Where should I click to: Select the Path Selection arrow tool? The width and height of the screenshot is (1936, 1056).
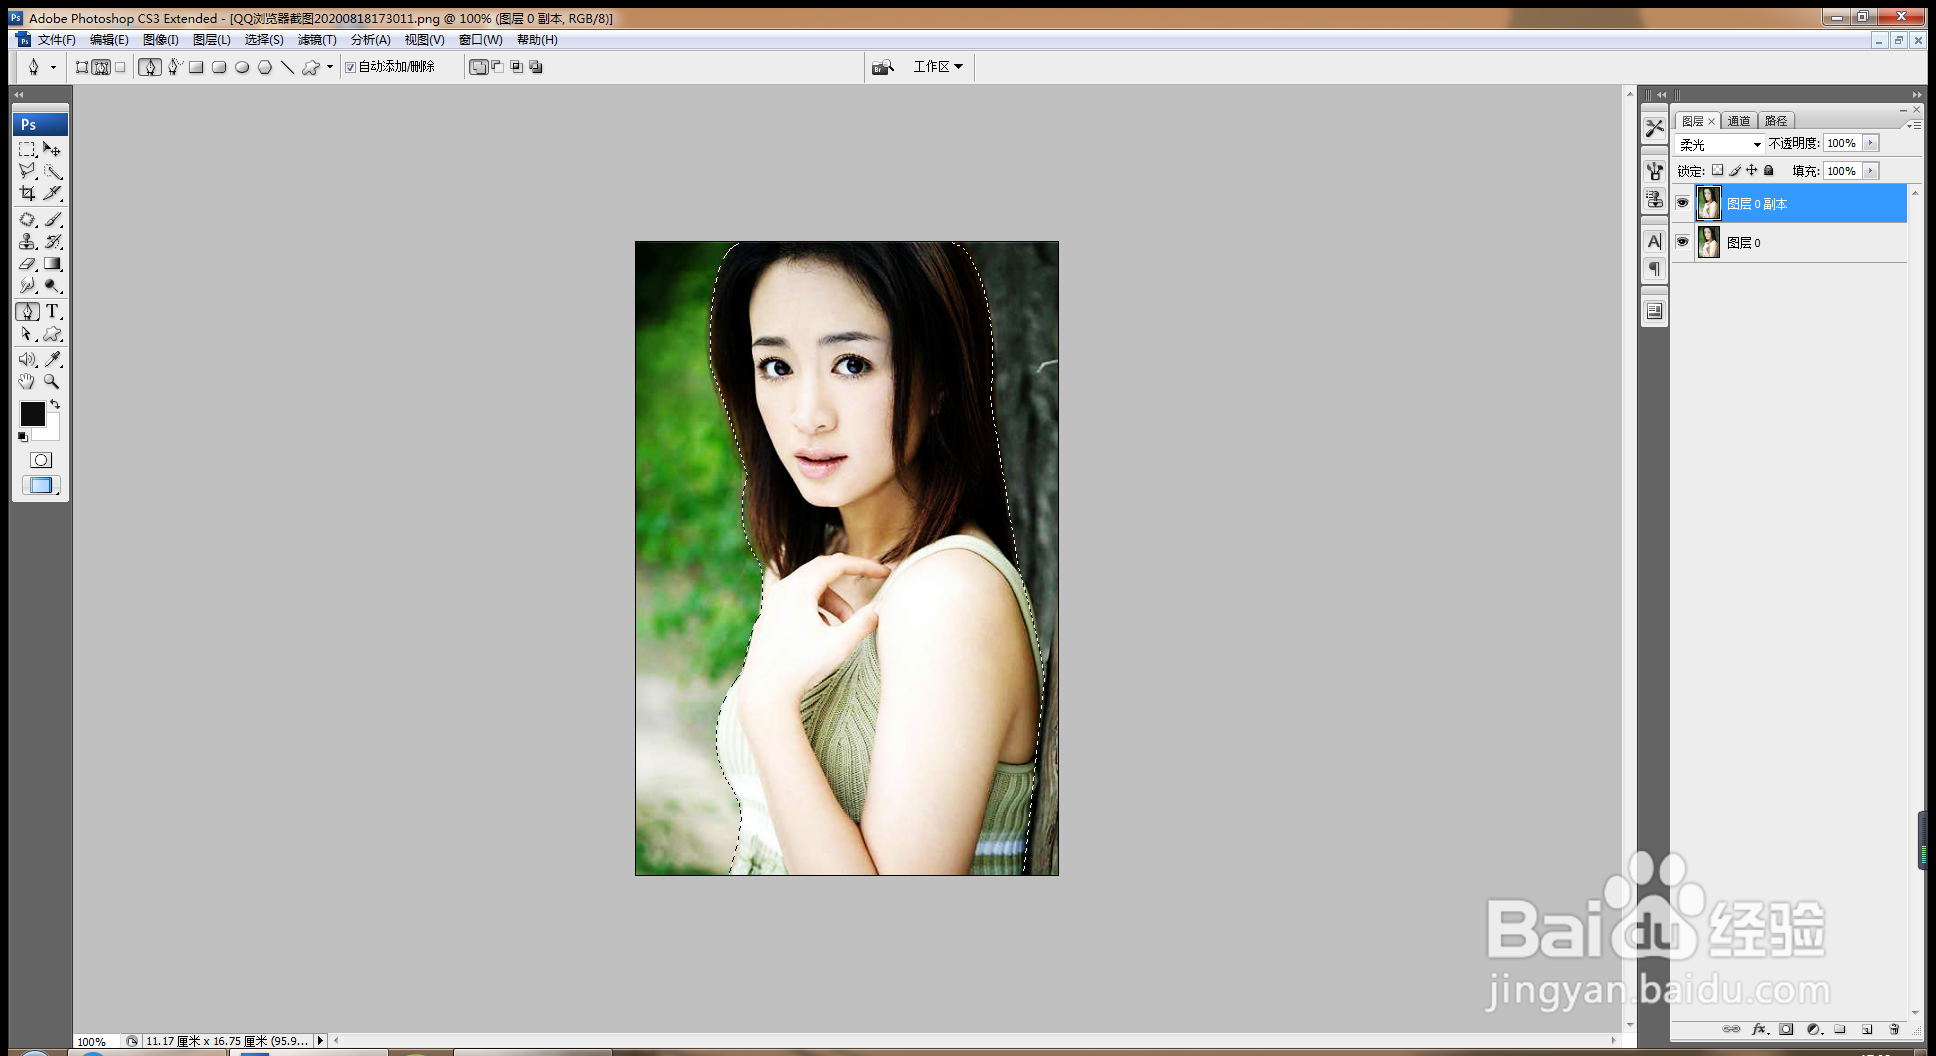[x=27, y=334]
